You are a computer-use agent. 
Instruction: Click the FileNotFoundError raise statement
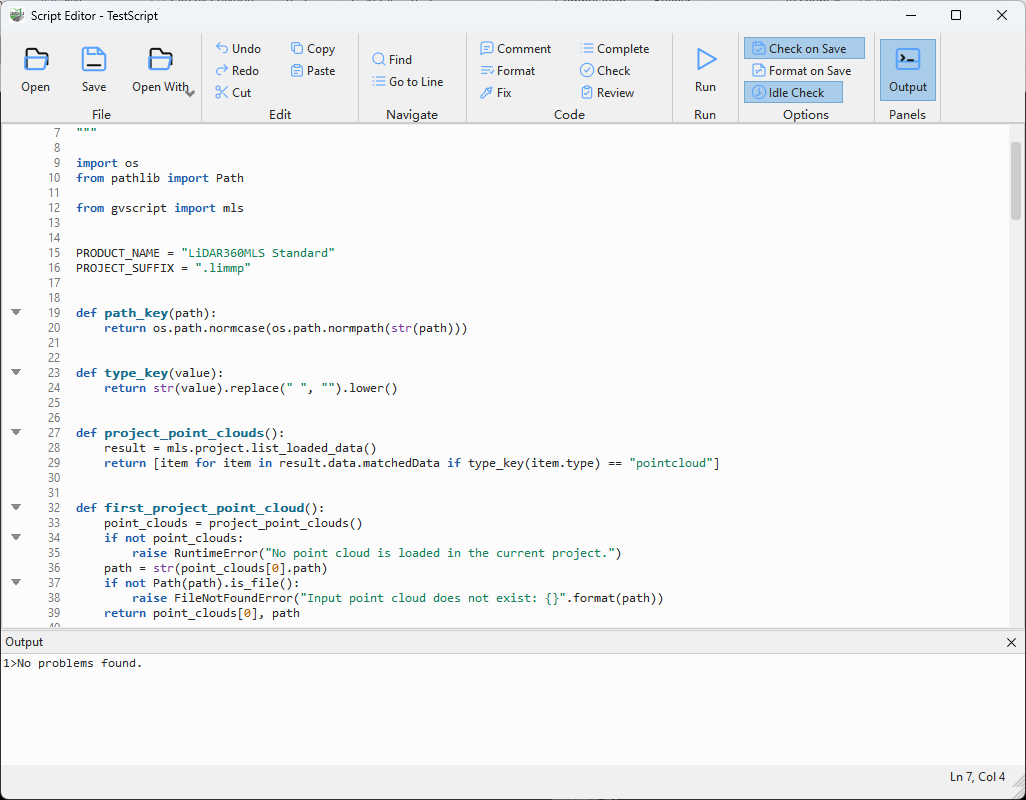(x=398, y=598)
